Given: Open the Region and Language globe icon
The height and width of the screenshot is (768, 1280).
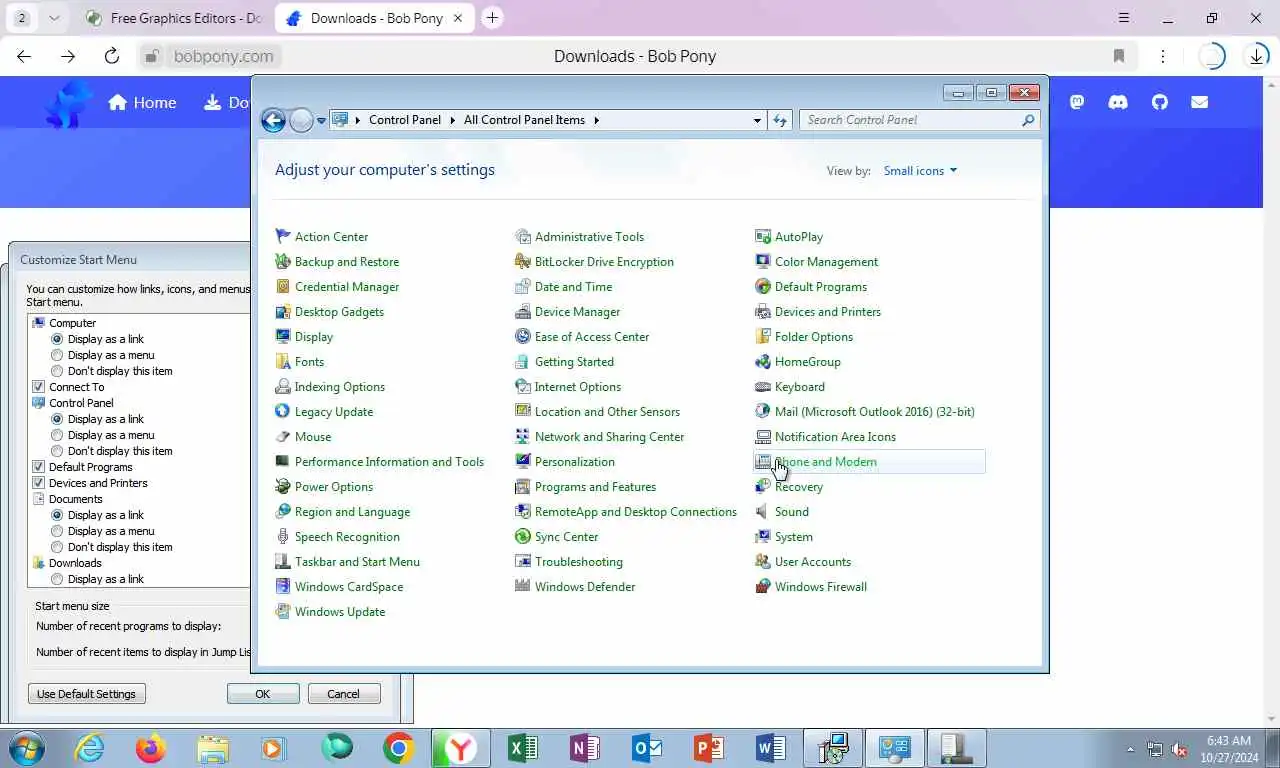Looking at the screenshot, I should click(283, 512).
